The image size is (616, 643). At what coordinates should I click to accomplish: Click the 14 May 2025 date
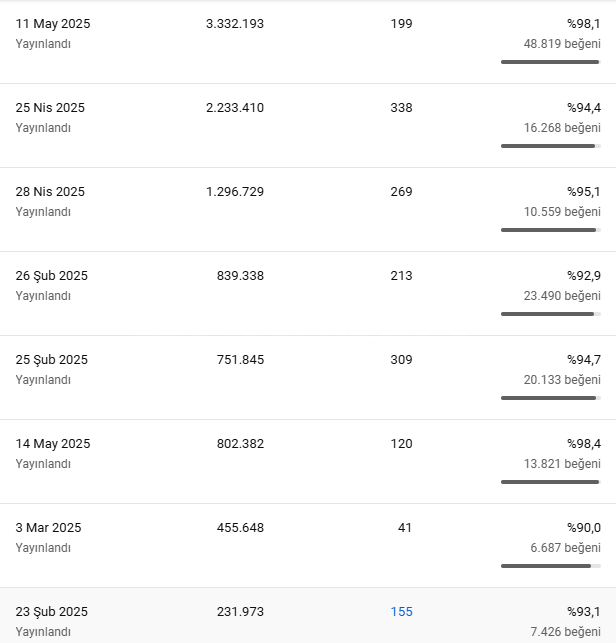[x=52, y=444]
